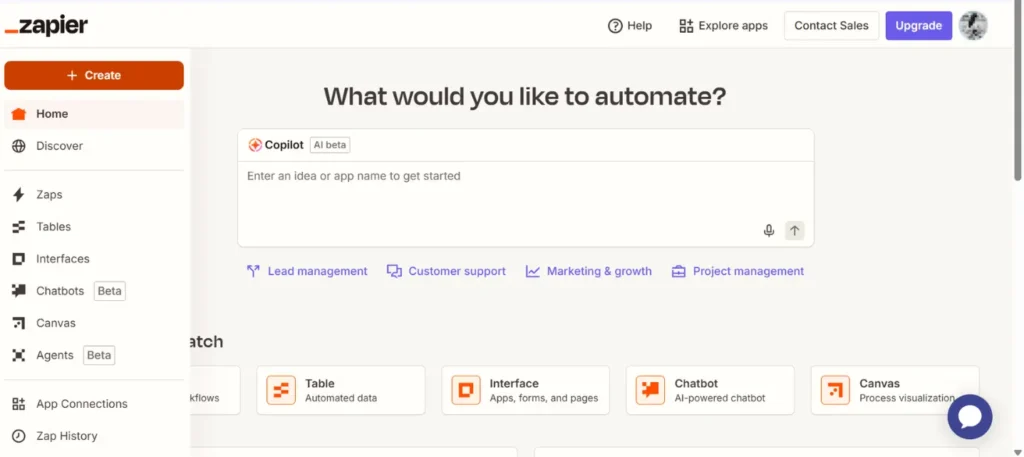Open Tables in the sidebar
The image size is (1024, 457).
[53, 227]
